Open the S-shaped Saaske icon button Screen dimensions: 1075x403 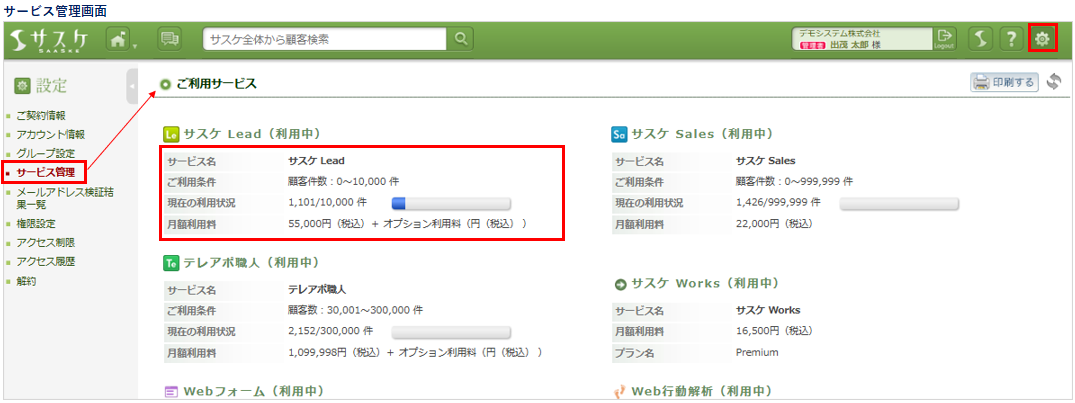point(980,39)
